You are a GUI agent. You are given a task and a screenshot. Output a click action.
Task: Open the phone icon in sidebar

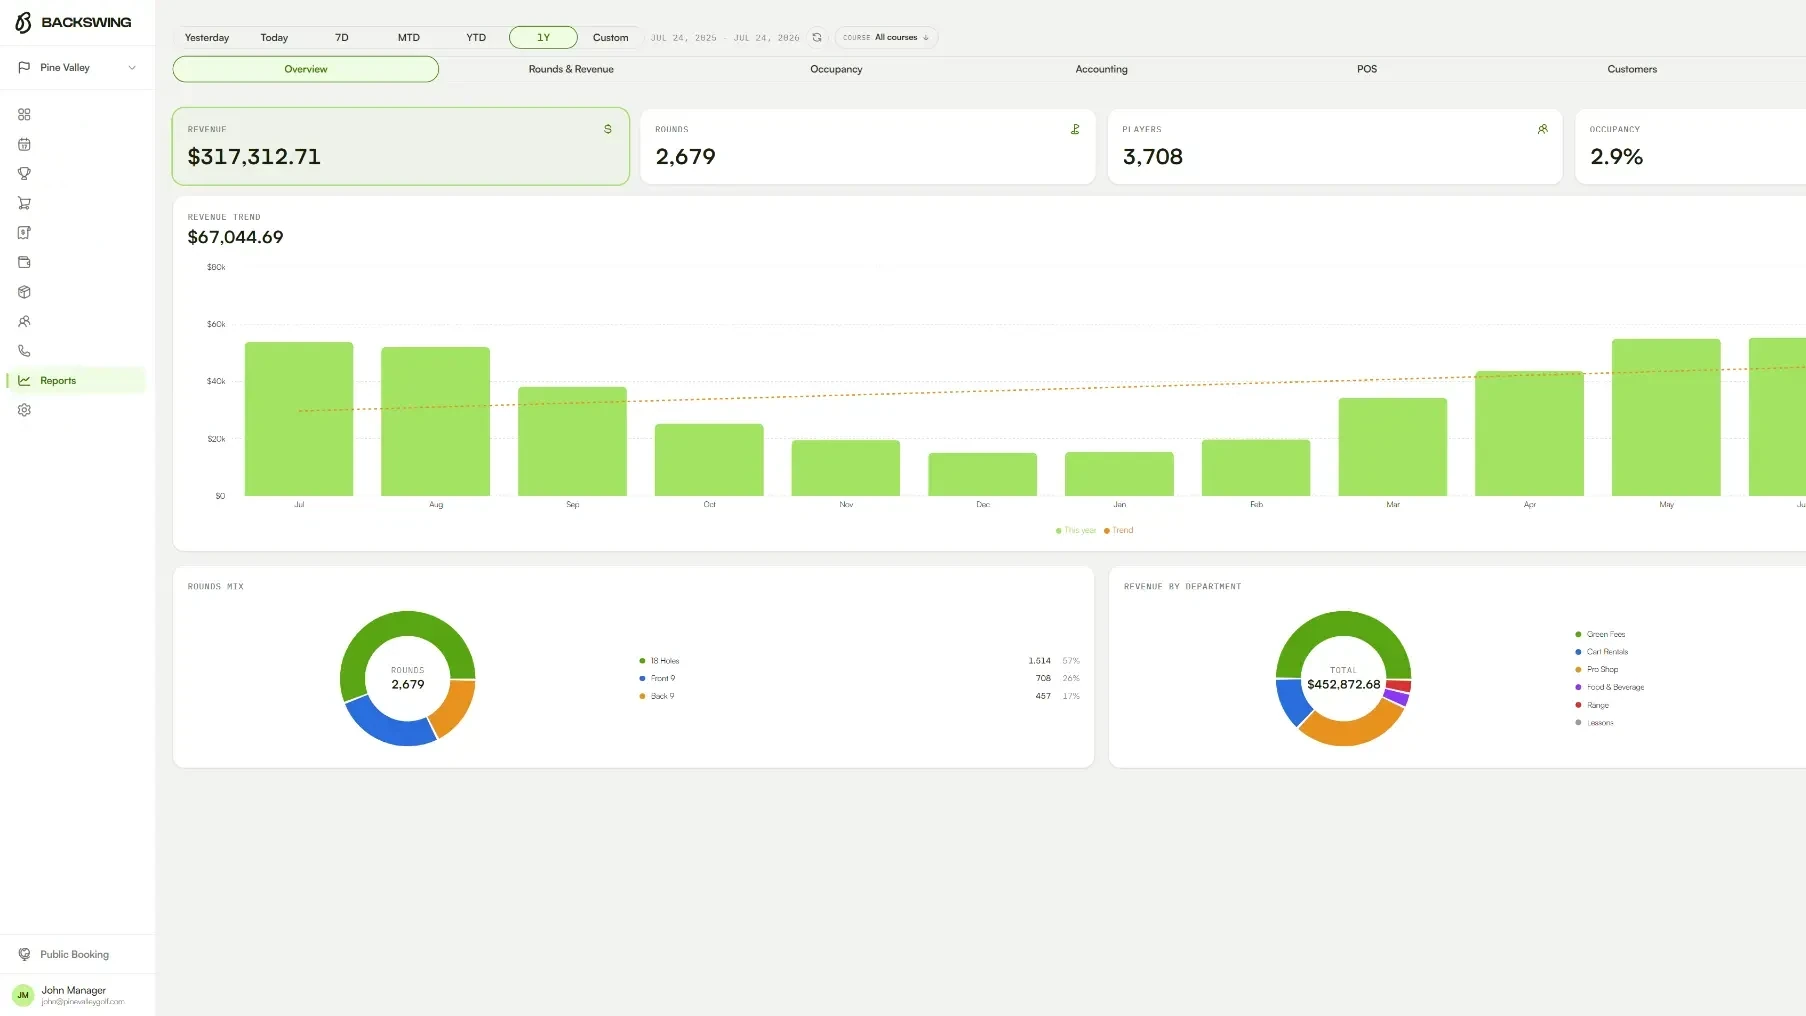pyautogui.click(x=24, y=351)
